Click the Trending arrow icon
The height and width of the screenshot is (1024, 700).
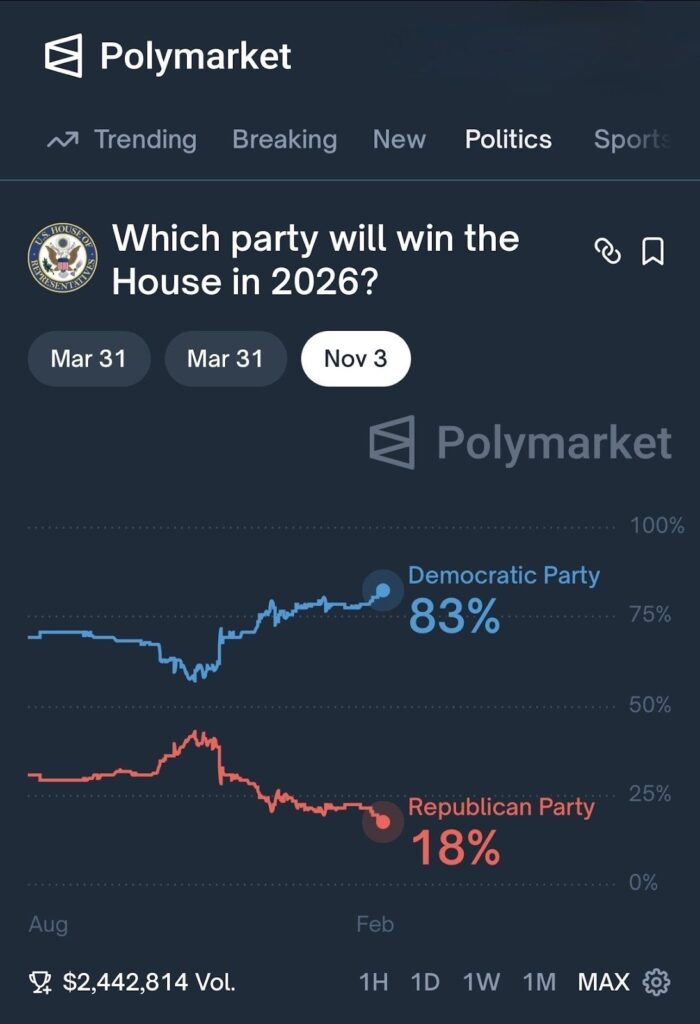(62, 140)
